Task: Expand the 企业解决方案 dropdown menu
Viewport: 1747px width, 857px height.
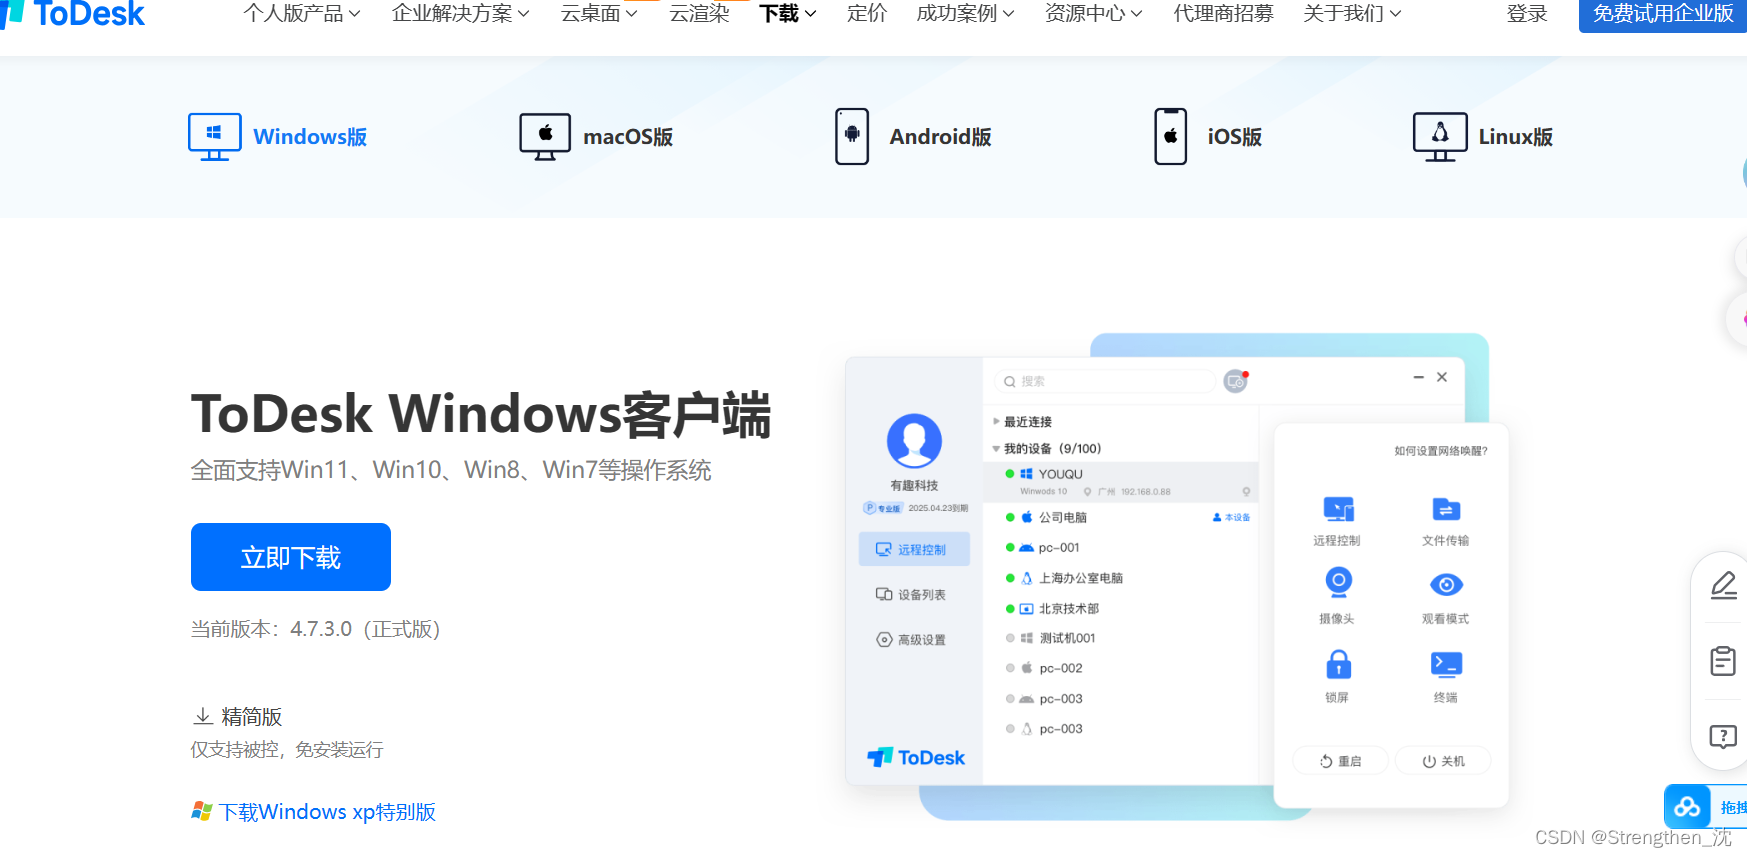Action: 461,14
